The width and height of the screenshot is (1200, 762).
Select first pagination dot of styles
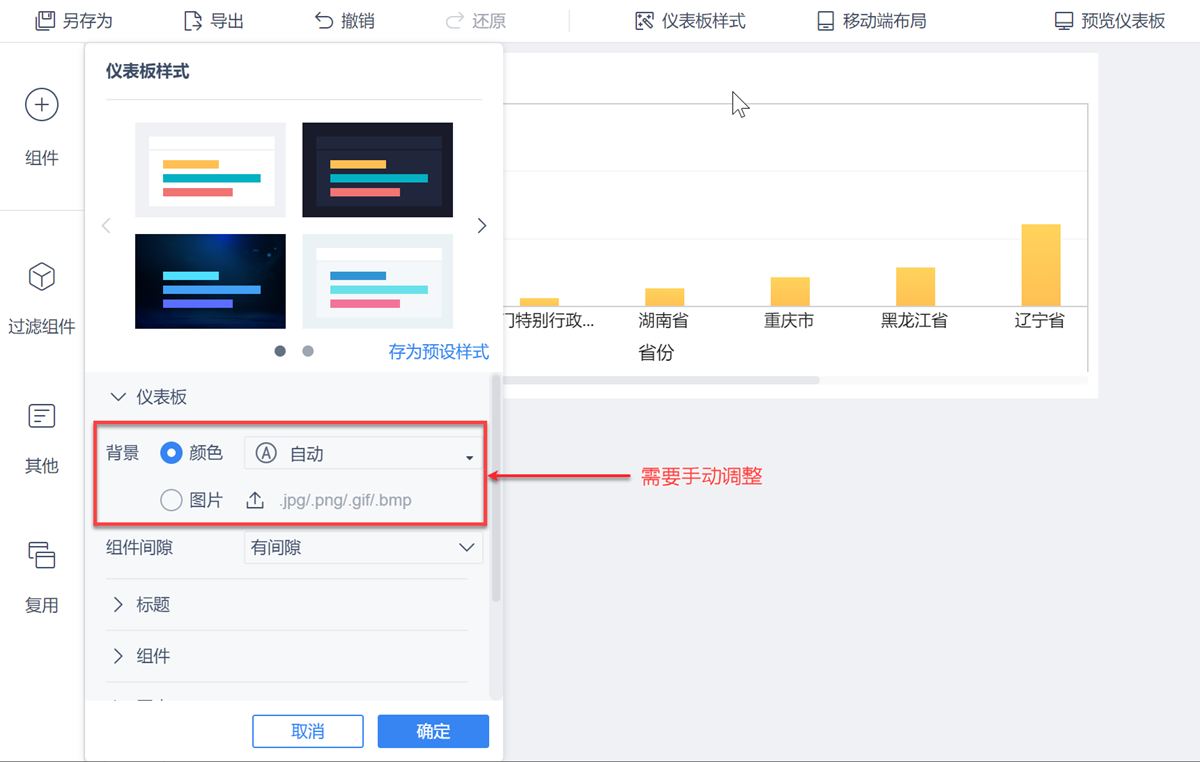click(280, 351)
